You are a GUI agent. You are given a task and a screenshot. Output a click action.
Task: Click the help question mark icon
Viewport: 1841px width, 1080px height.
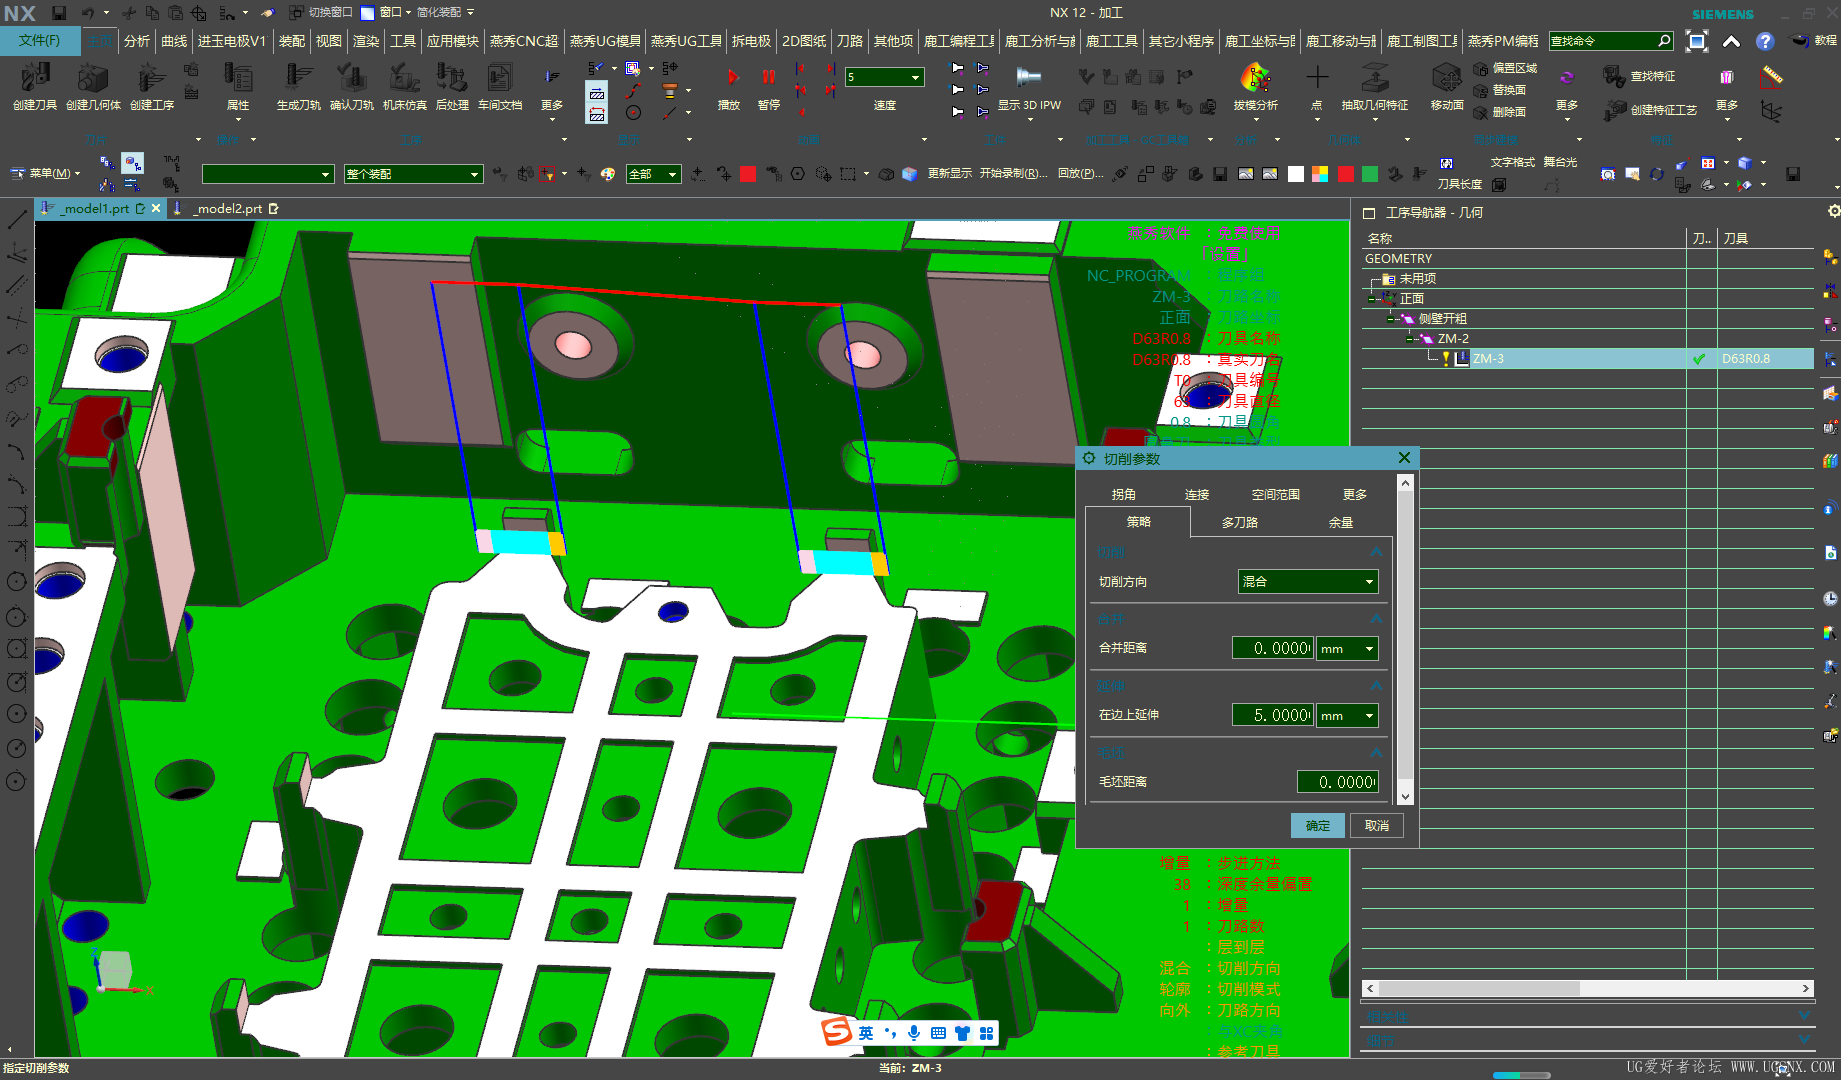click(1765, 41)
